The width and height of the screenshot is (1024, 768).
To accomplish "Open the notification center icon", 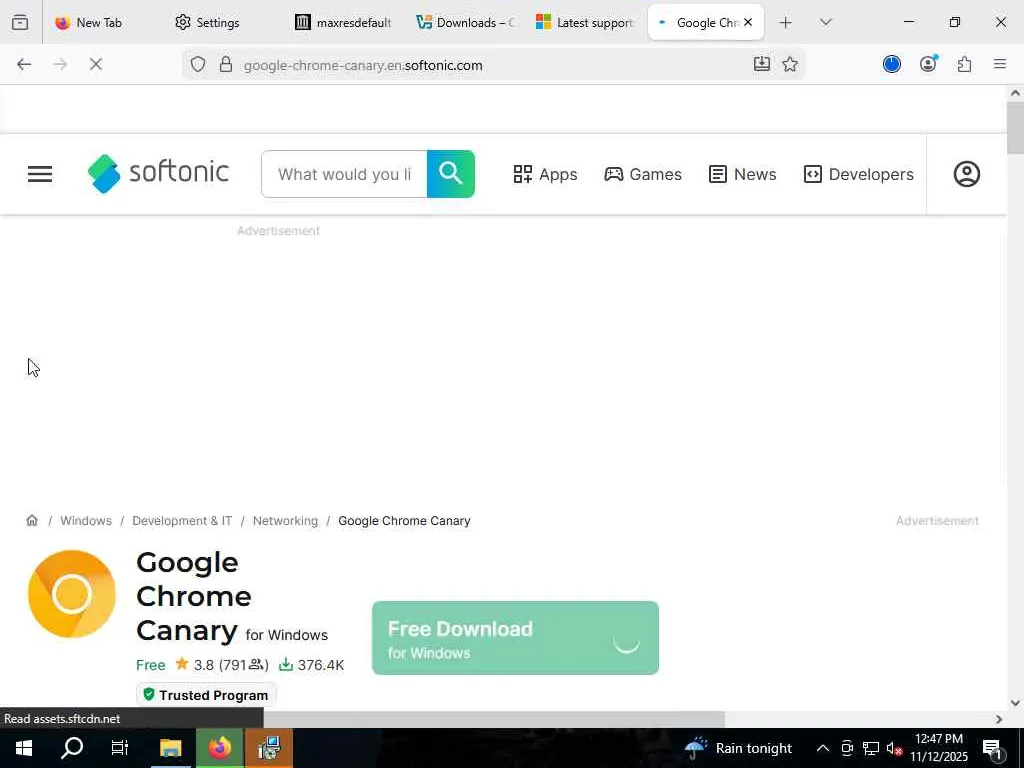I will point(992,748).
